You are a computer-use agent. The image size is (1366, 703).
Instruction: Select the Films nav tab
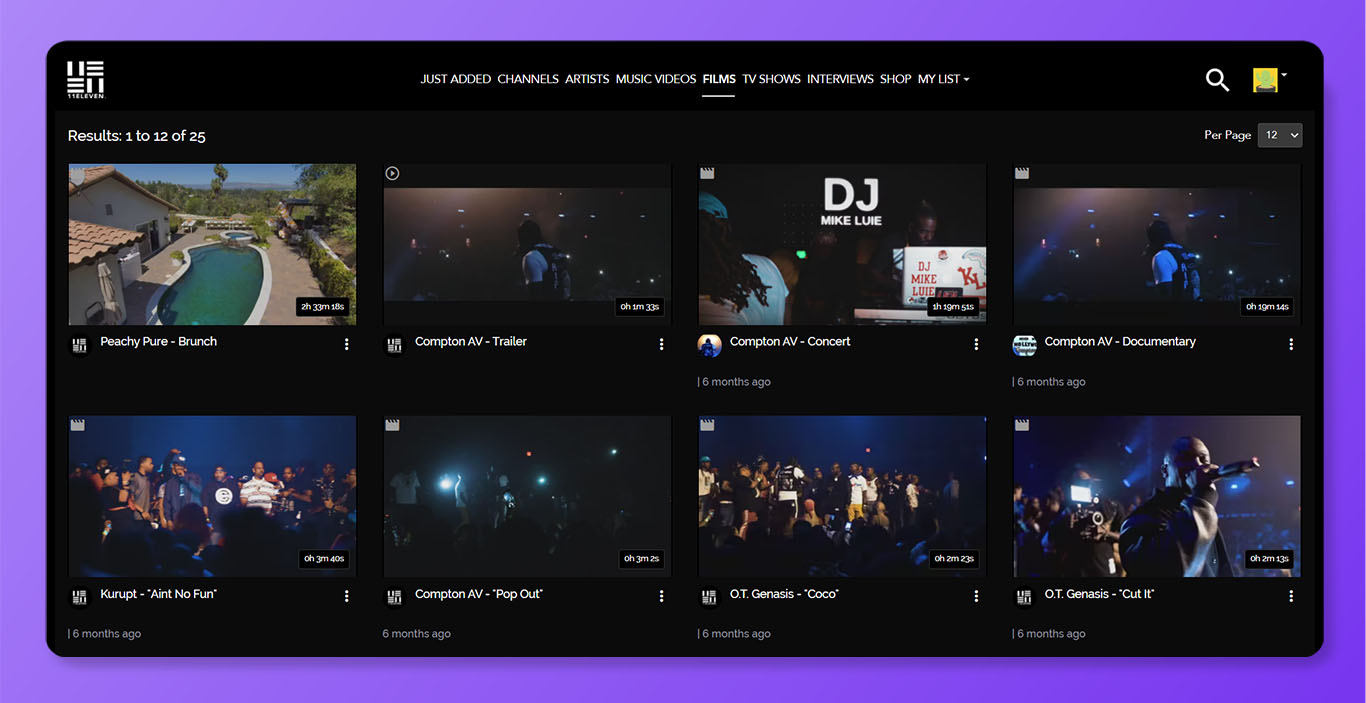pos(719,79)
